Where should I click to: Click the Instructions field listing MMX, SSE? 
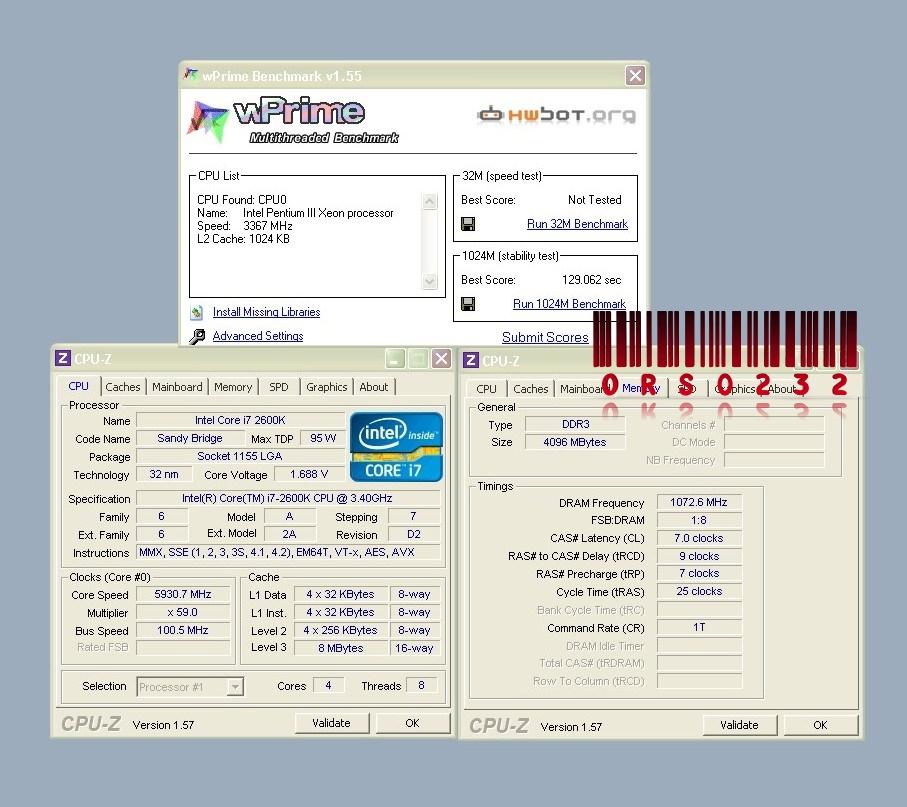287,552
